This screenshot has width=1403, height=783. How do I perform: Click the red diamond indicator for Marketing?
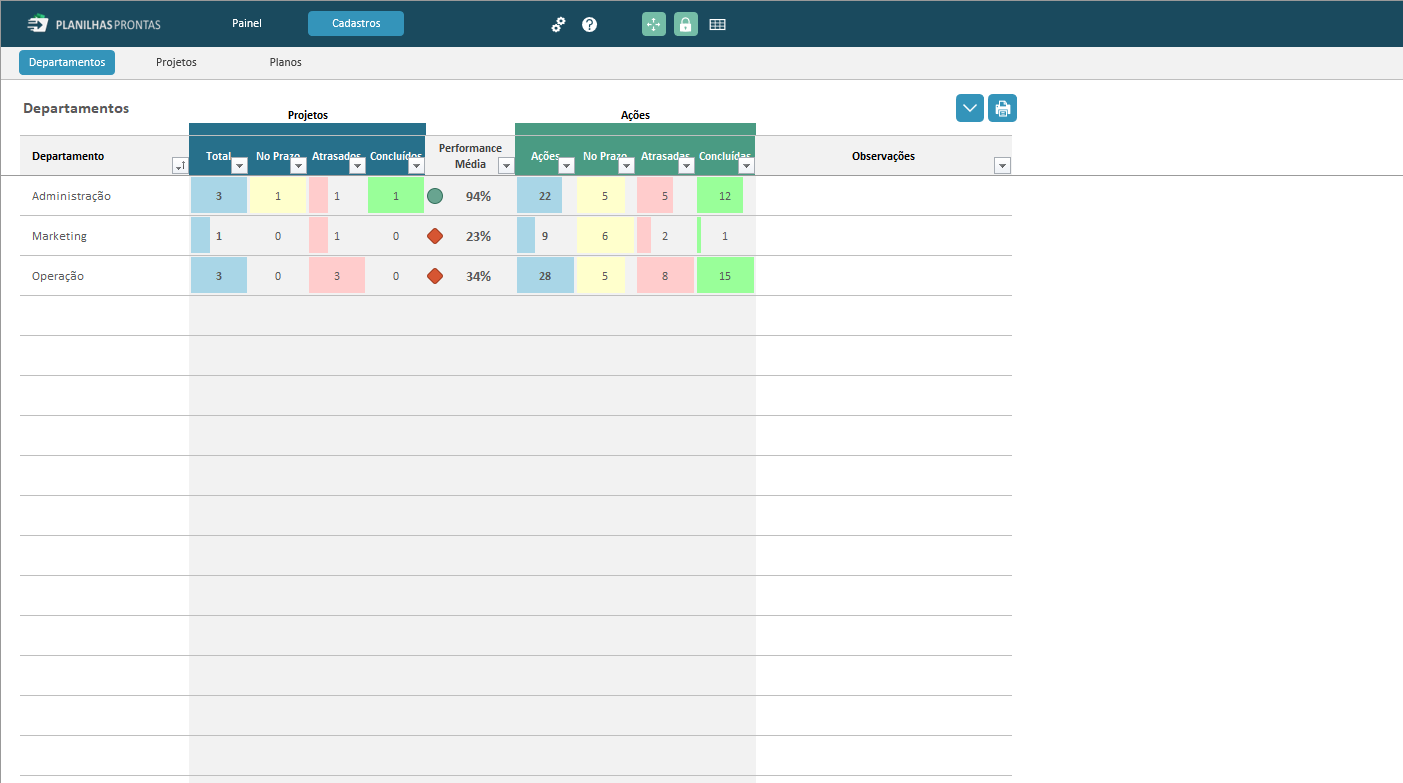435,236
